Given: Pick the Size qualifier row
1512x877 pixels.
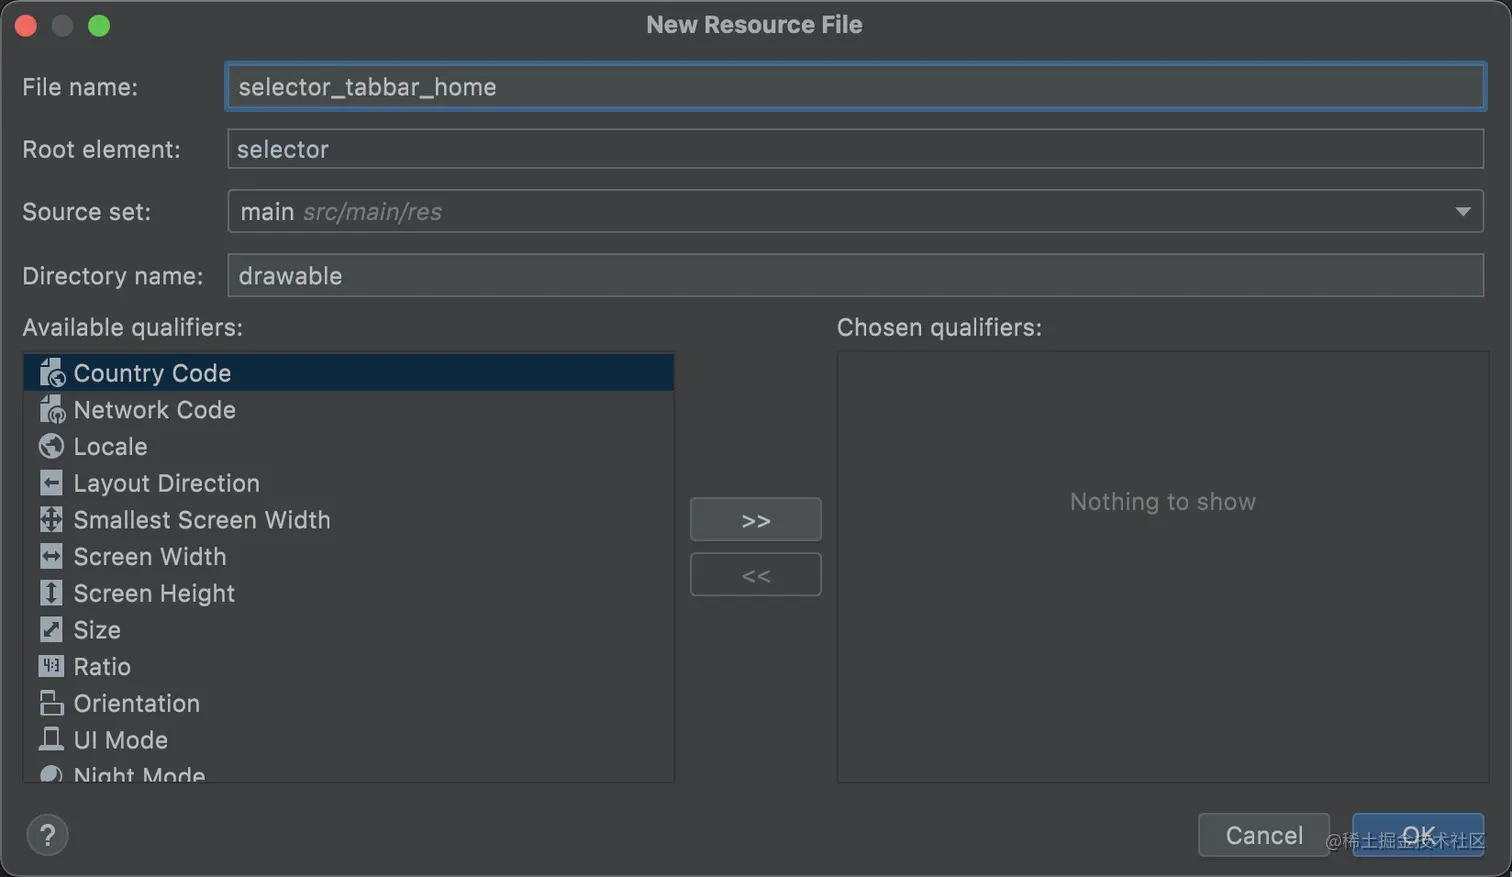Looking at the screenshot, I should pos(349,630).
